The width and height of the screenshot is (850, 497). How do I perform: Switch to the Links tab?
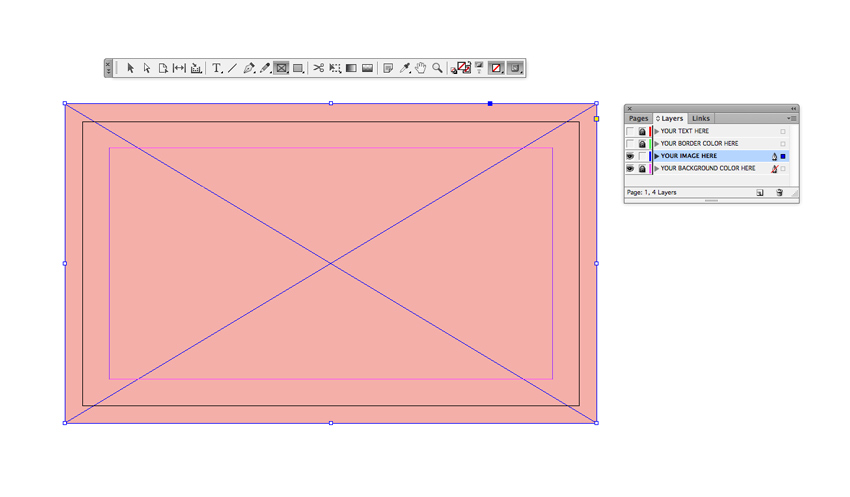pos(700,118)
